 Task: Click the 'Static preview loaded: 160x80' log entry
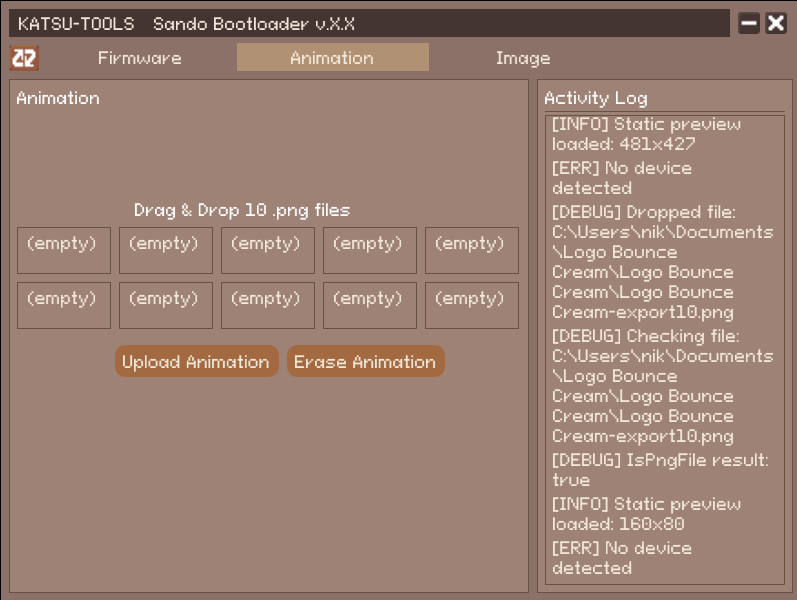click(x=647, y=514)
